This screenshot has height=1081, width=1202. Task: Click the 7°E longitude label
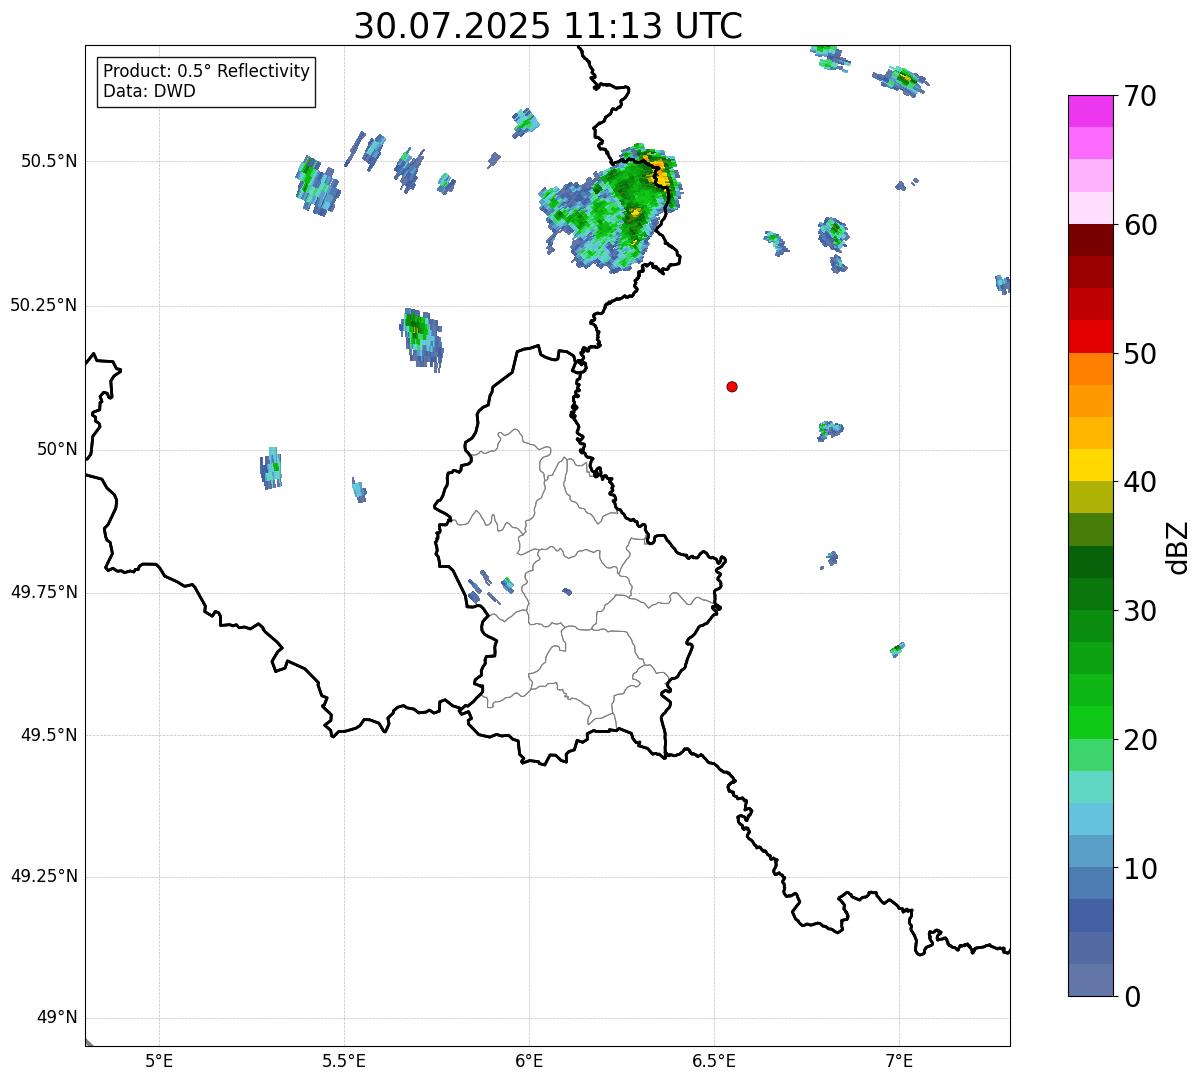tap(899, 1060)
